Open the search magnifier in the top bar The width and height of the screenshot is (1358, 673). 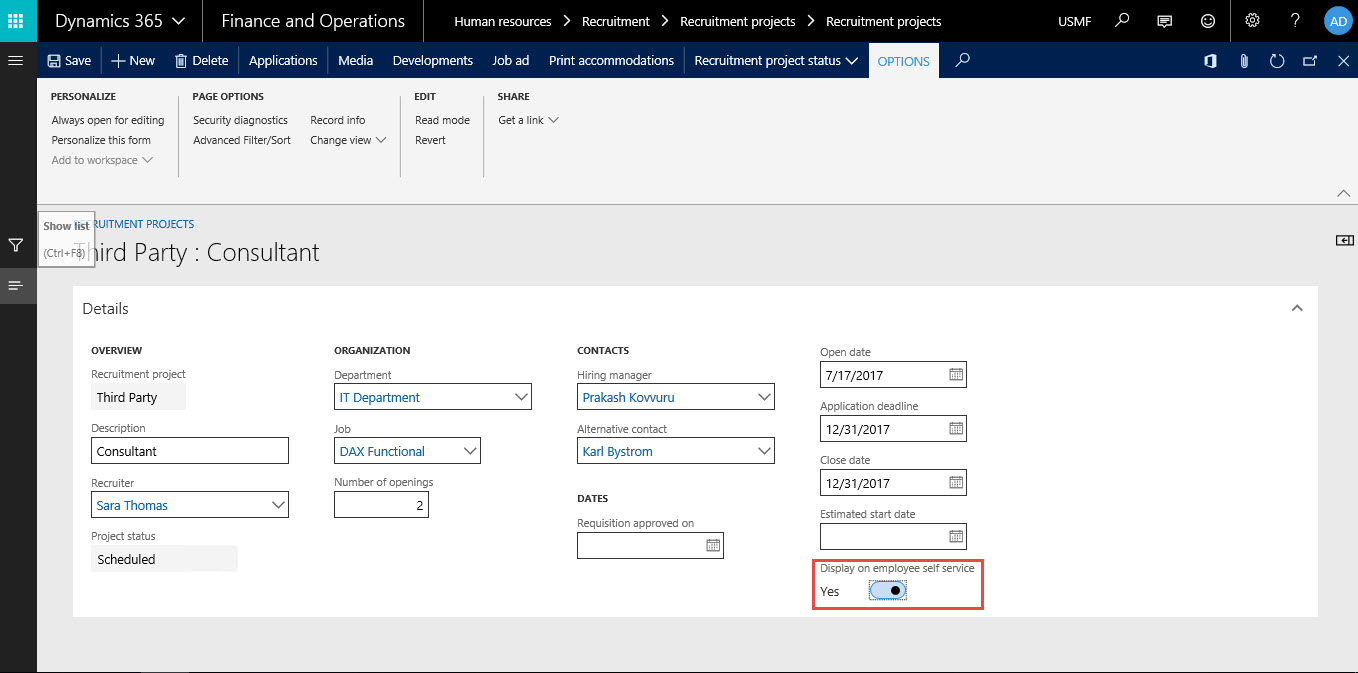(x=1122, y=20)
